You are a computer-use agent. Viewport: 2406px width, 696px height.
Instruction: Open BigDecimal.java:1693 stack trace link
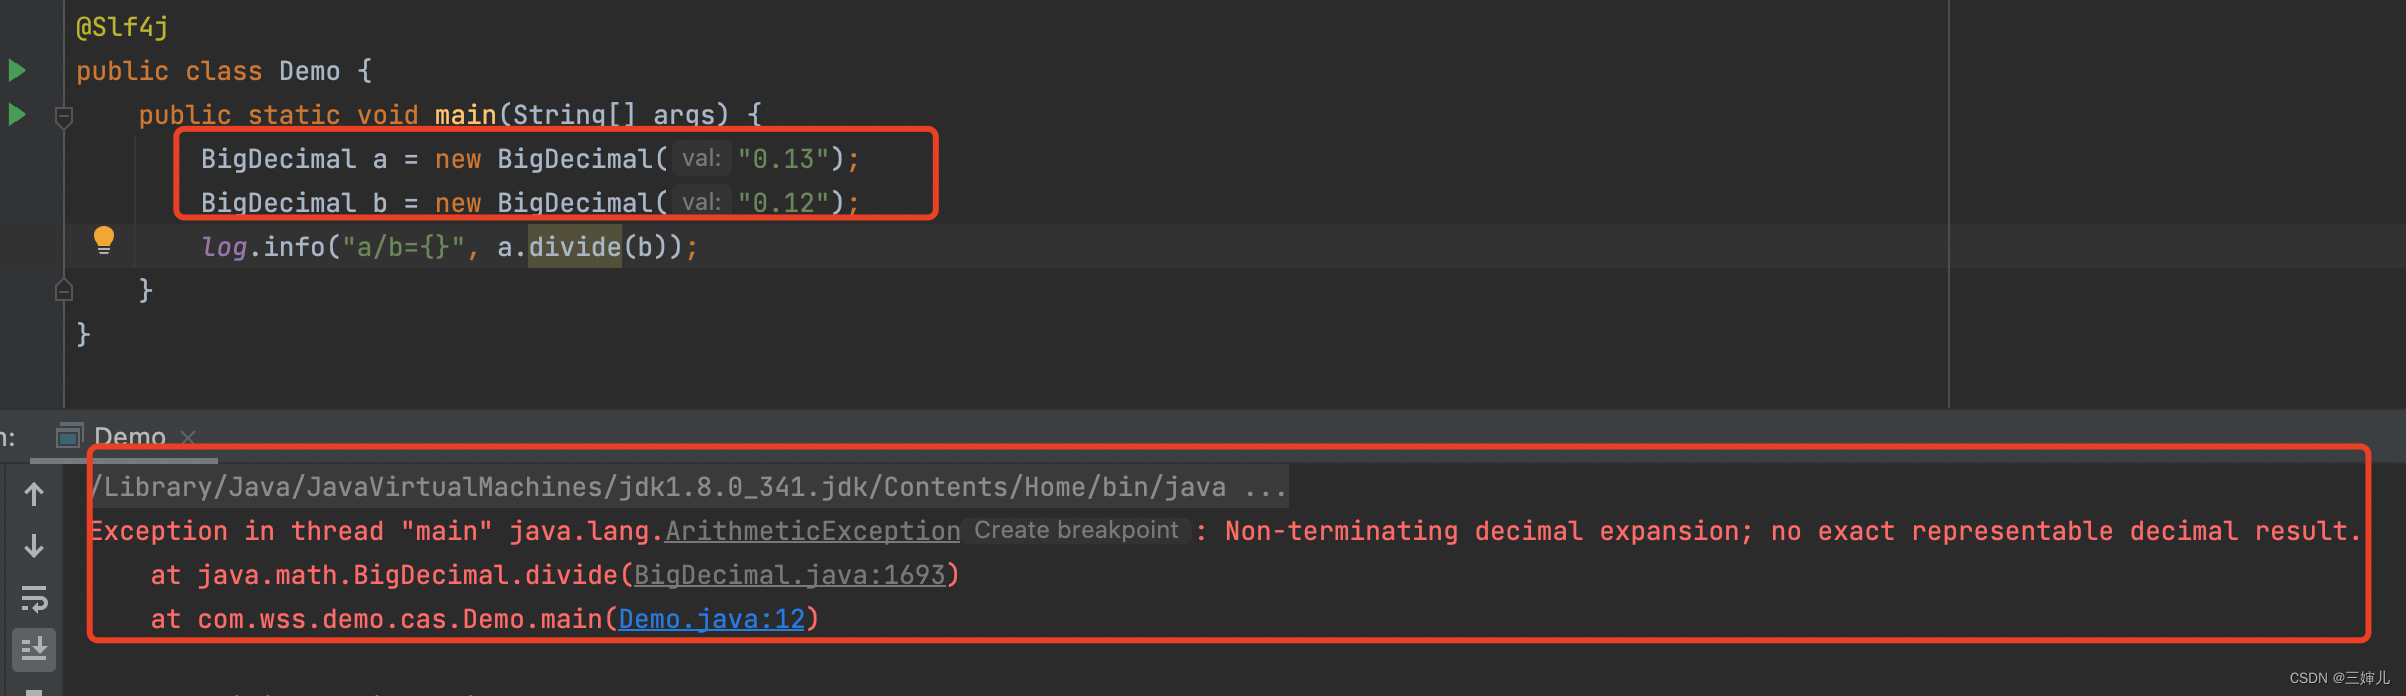(789, 575)
